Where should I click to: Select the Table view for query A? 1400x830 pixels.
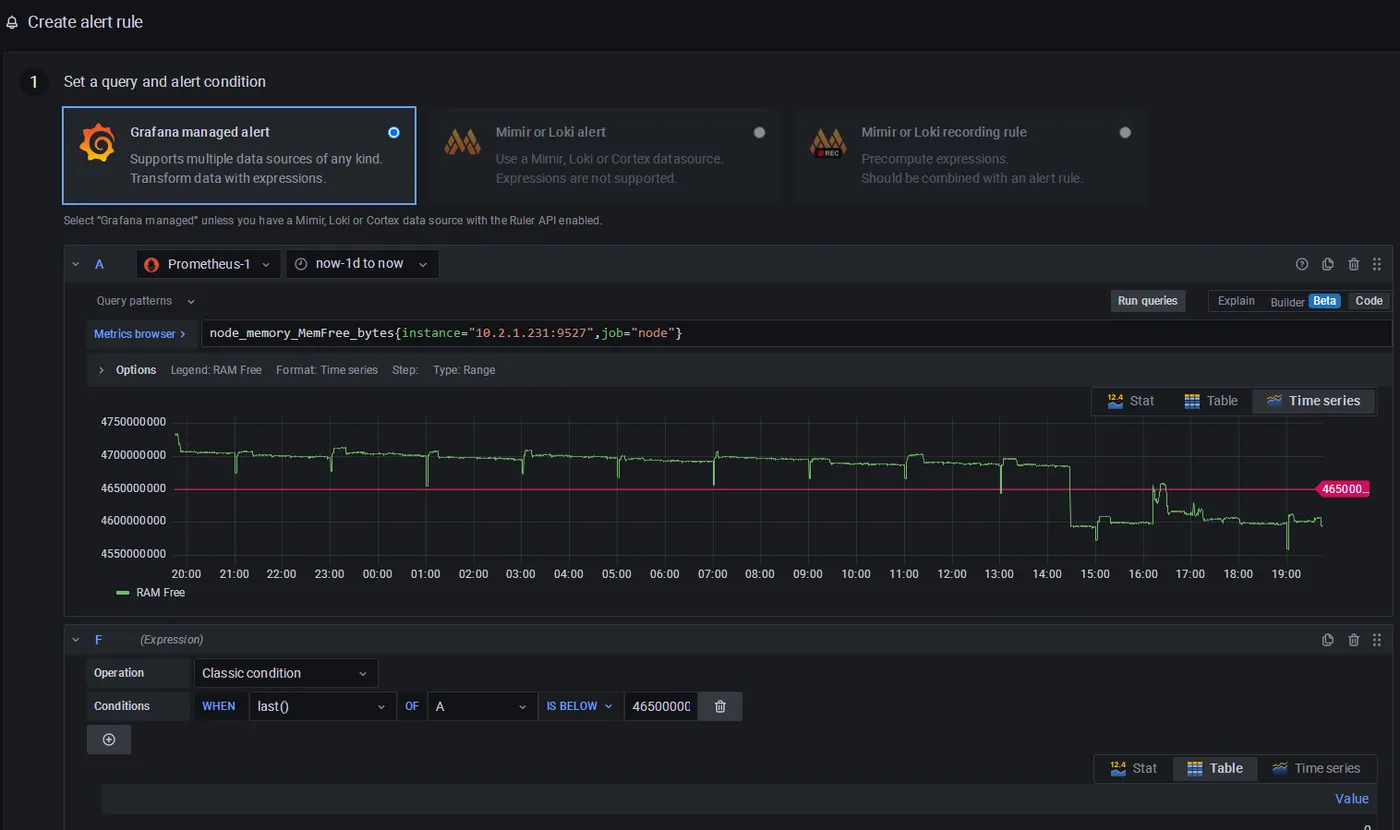coord(1211,401)
